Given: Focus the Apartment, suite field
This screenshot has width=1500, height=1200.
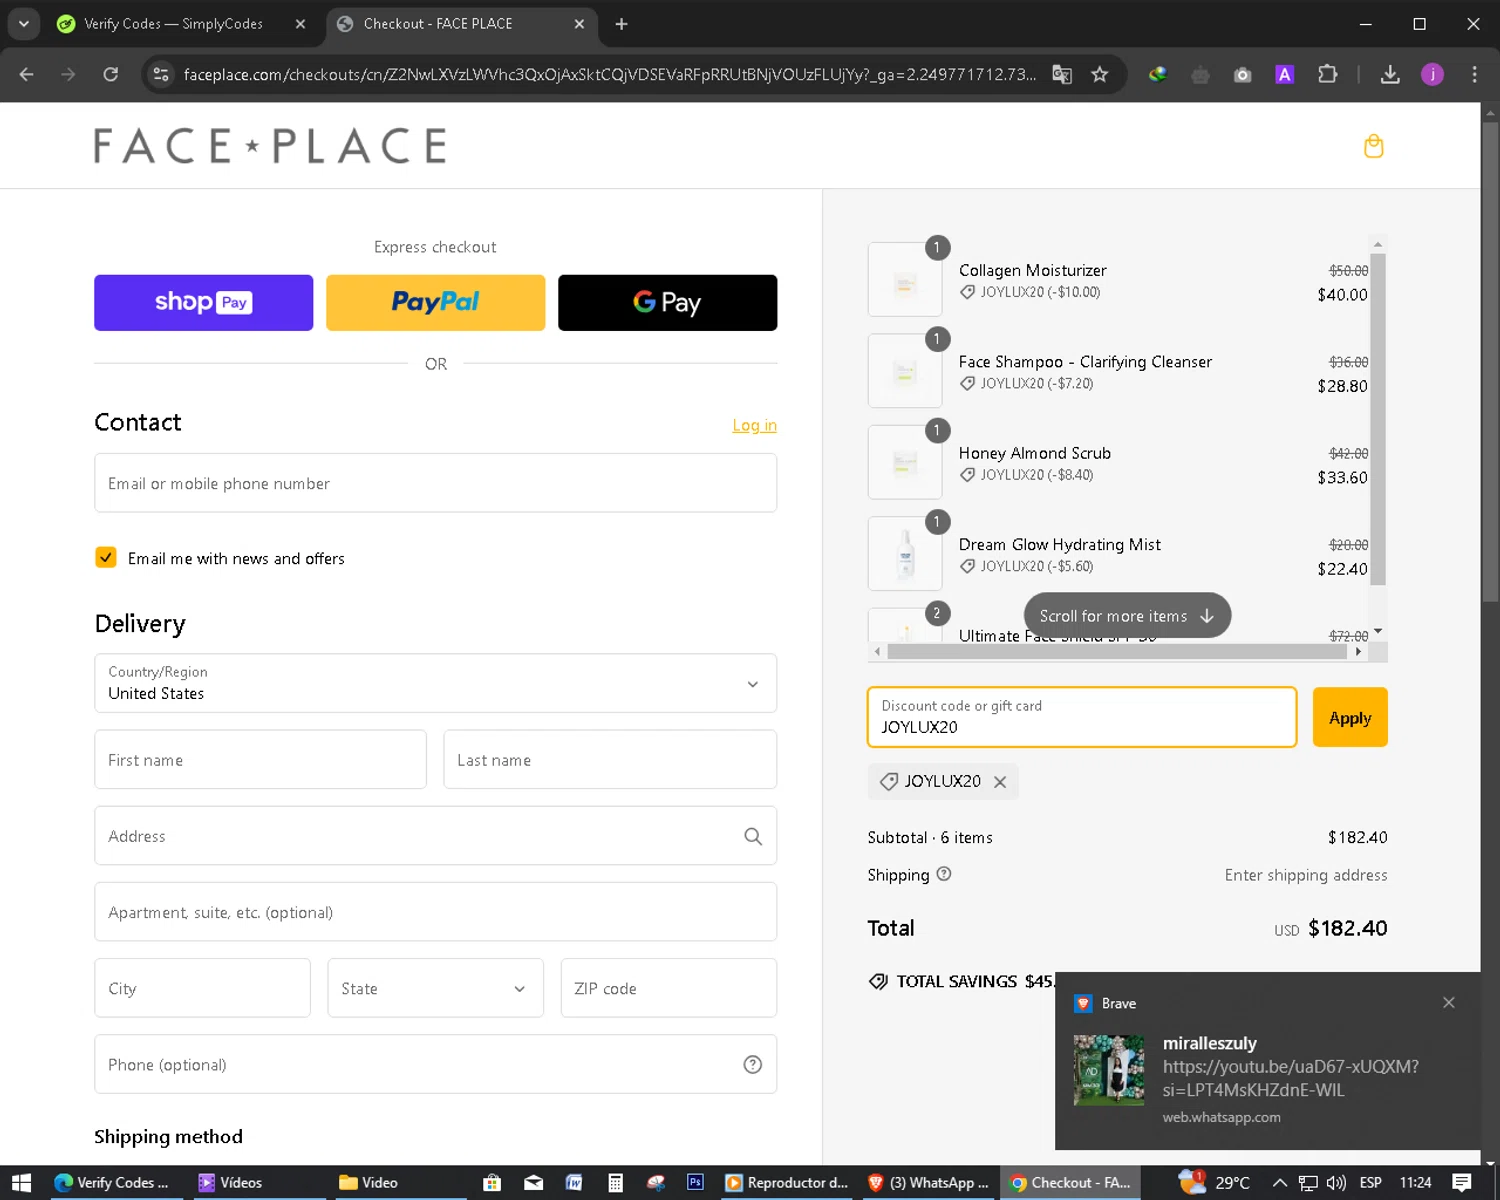Looking at the screenshot, I should [435, 912].
